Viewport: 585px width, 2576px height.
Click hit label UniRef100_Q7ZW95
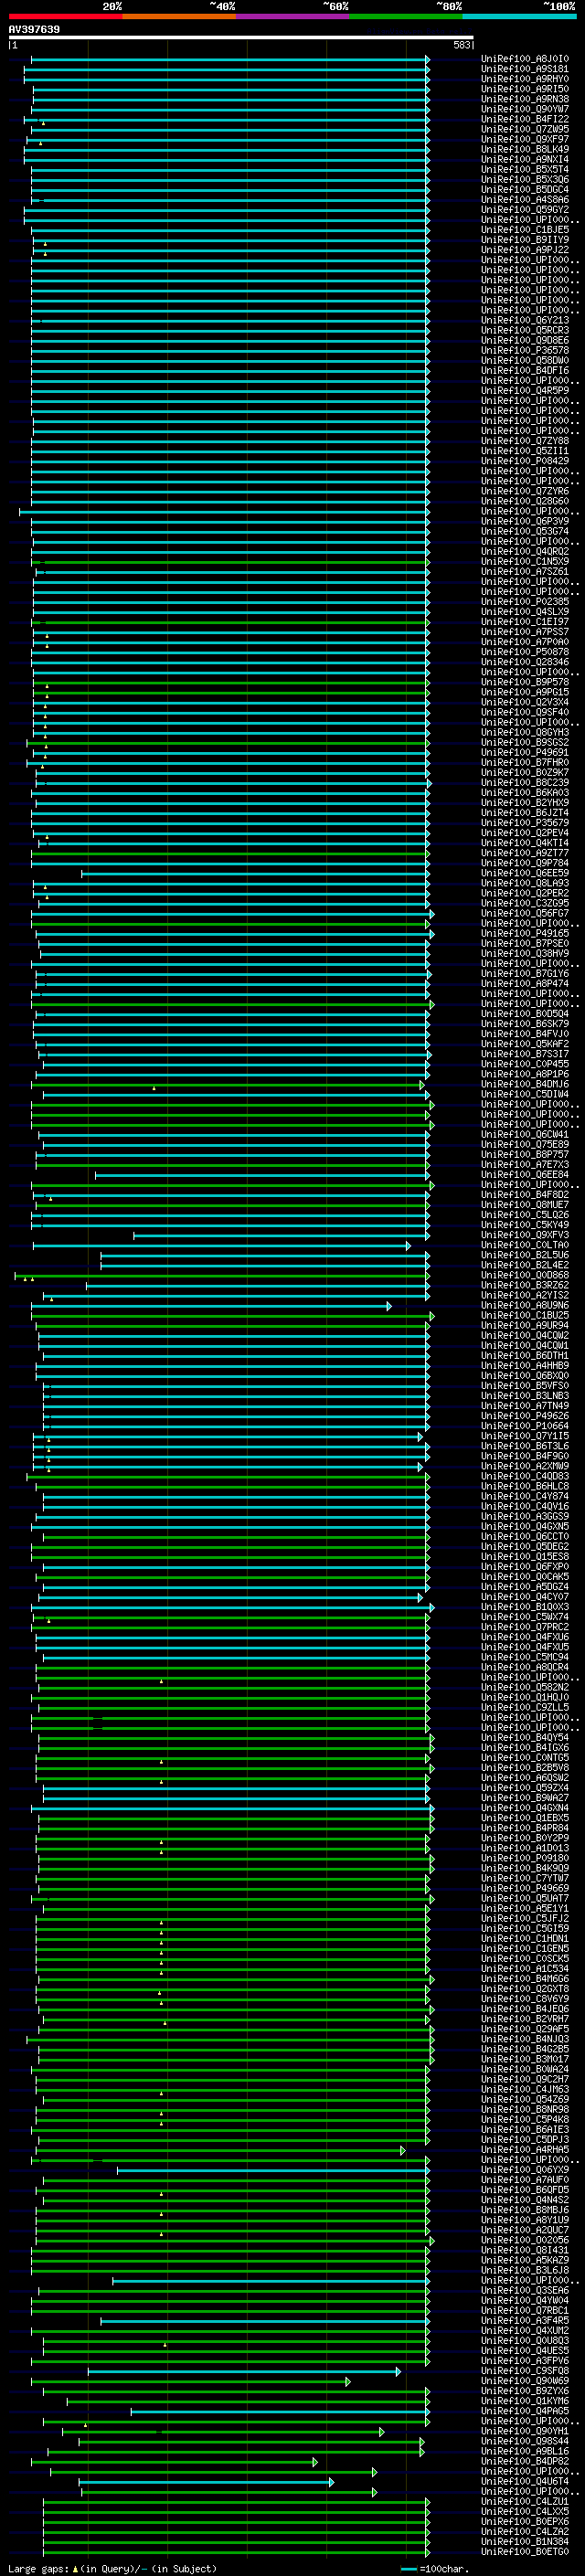coord(525,129)
